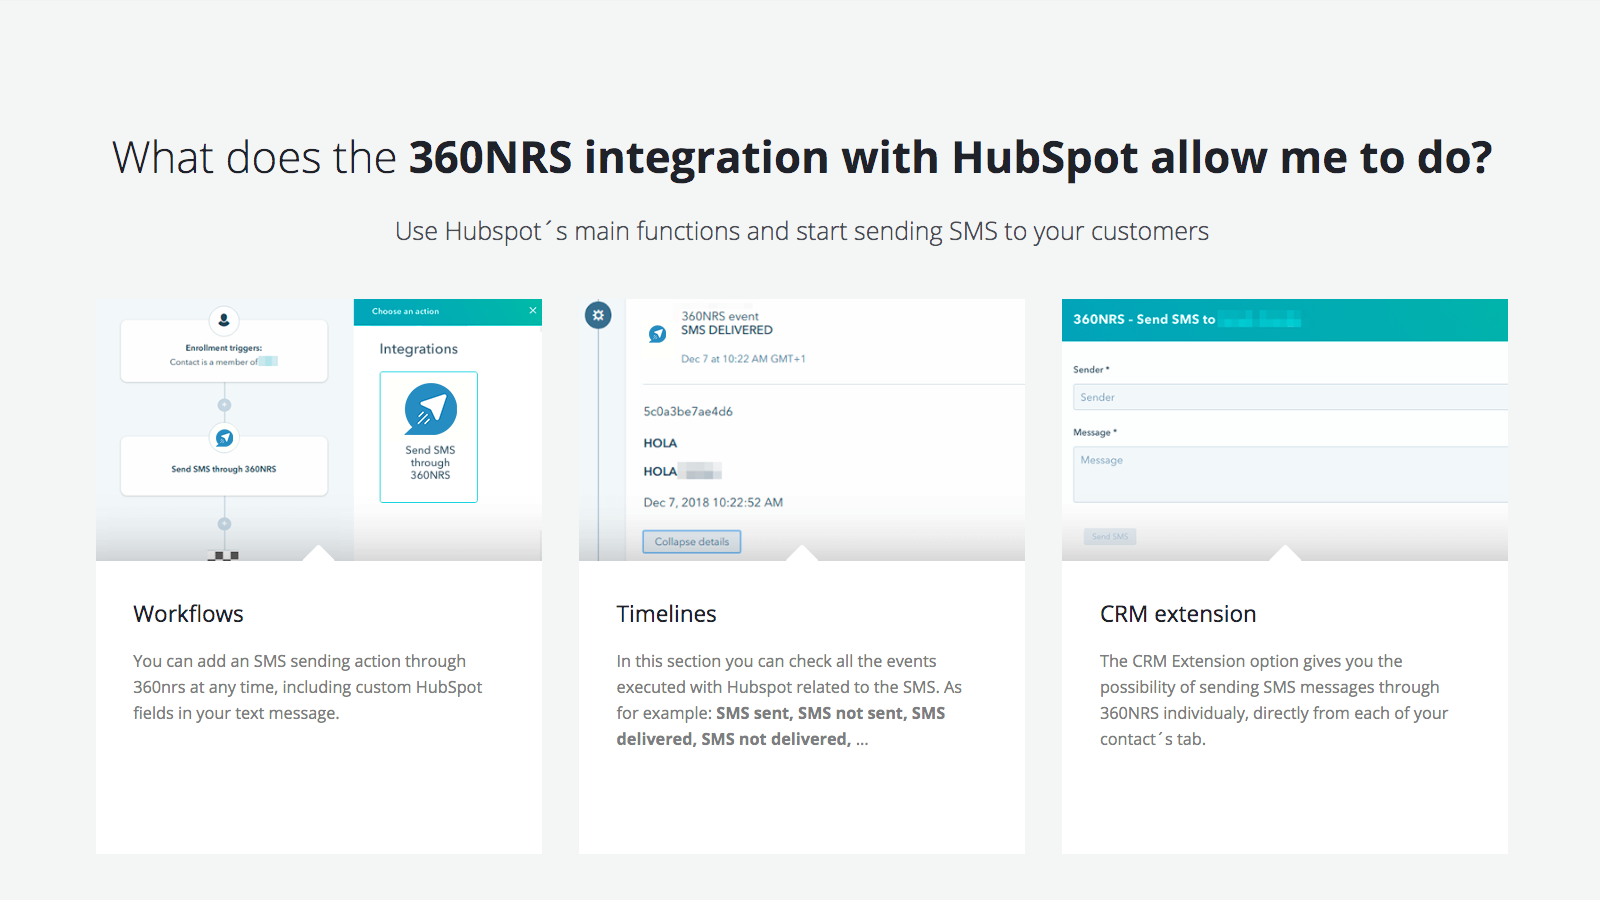Image resolution: width=1600 pixels, height=900 pixels.
Task: Click the 360NRS paper plane workflow step icon
Action: point(224,438)
